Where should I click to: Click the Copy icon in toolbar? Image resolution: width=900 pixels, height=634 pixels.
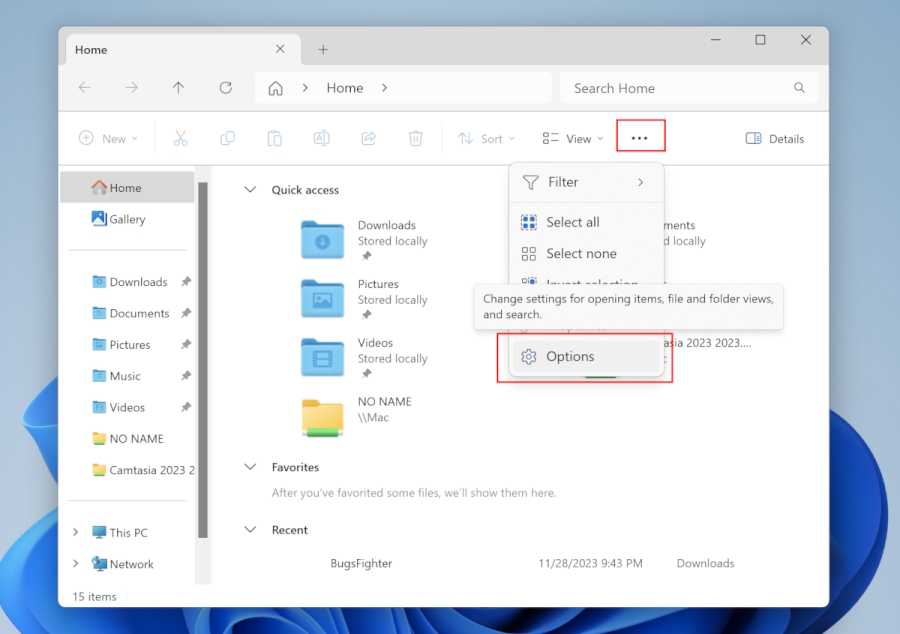[228, 139]
